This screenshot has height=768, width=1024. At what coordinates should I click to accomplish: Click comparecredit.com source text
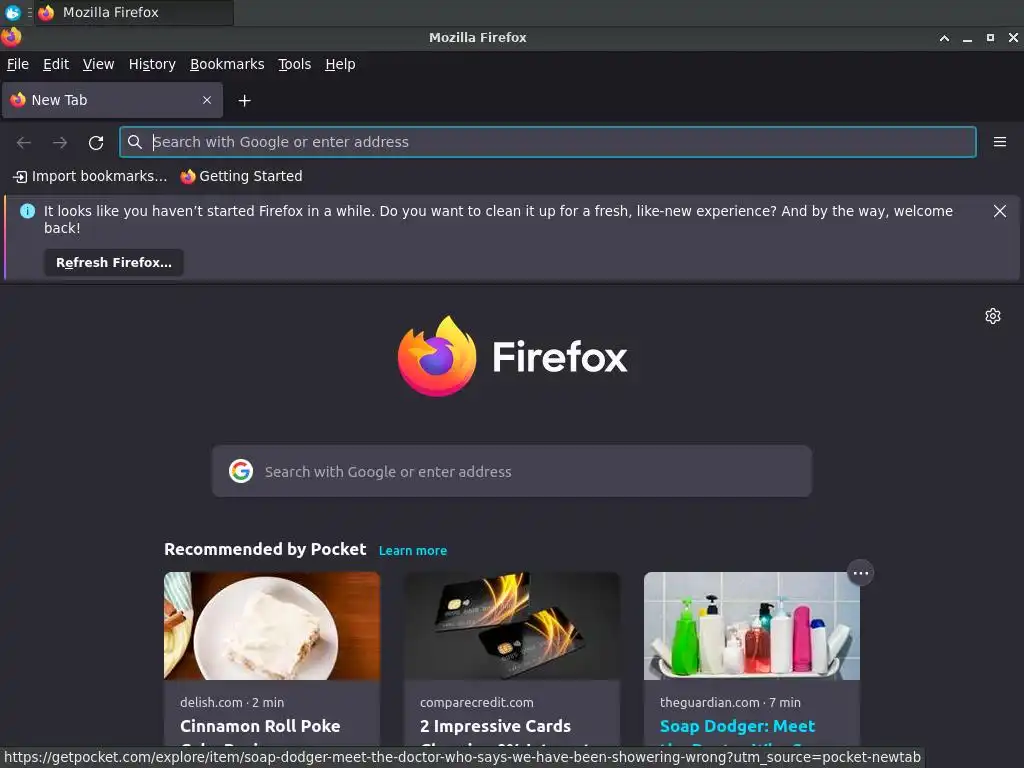pyautogui.click(x=477, y=703)
